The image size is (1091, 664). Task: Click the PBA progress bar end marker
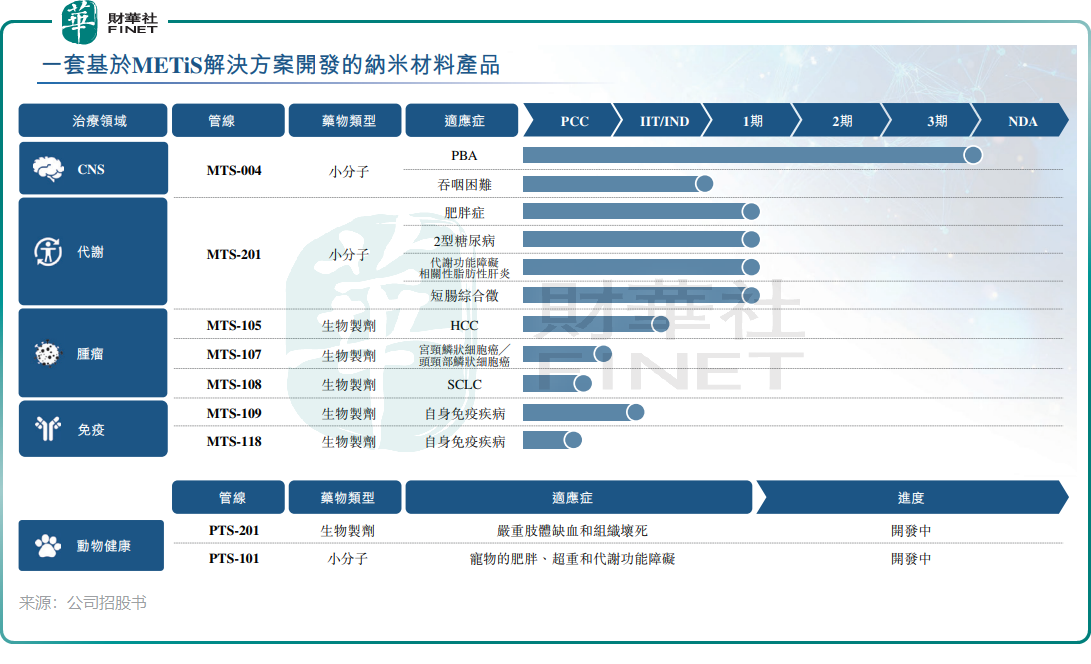point(972,155)
